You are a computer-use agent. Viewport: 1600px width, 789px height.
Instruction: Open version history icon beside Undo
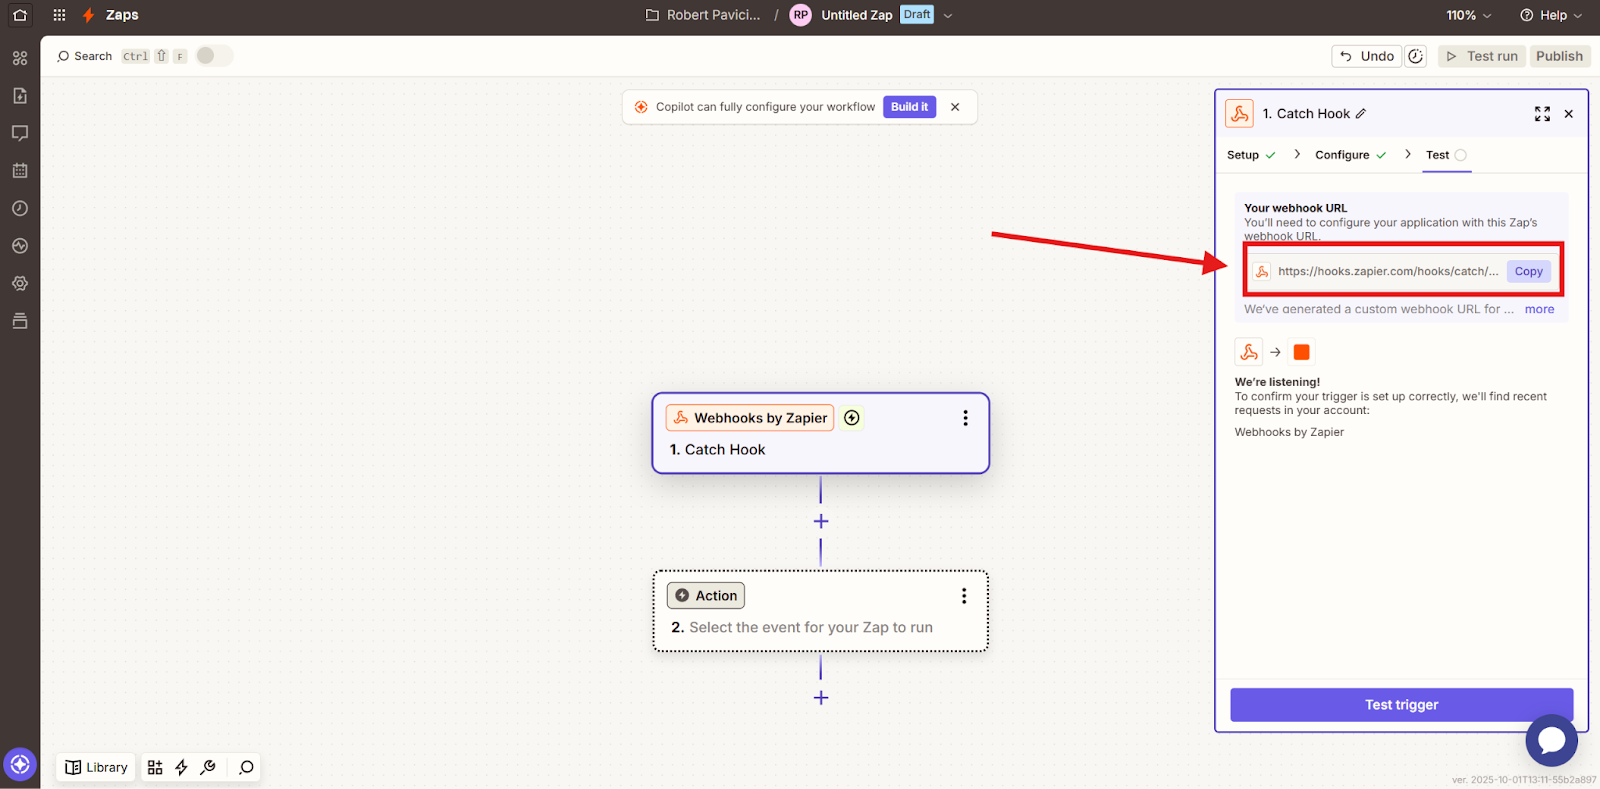click(1416, 56)
